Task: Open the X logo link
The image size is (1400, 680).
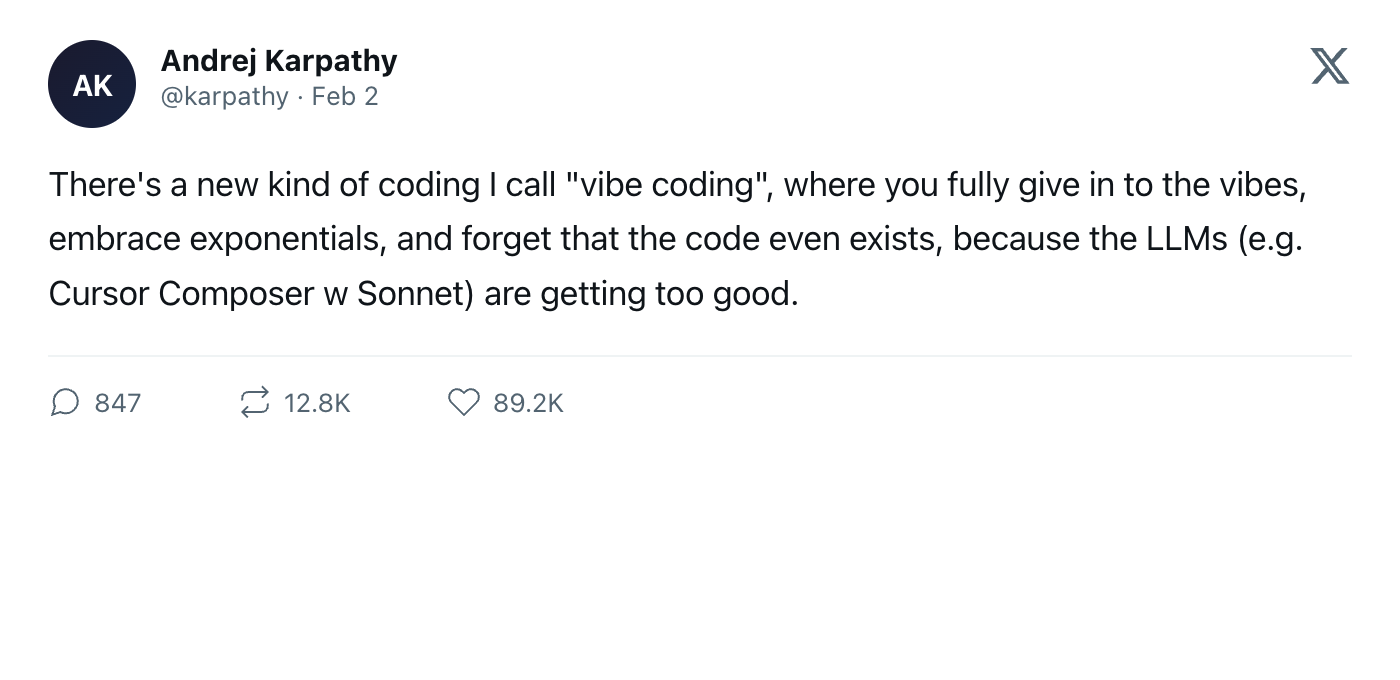Action: point(1329,66)
